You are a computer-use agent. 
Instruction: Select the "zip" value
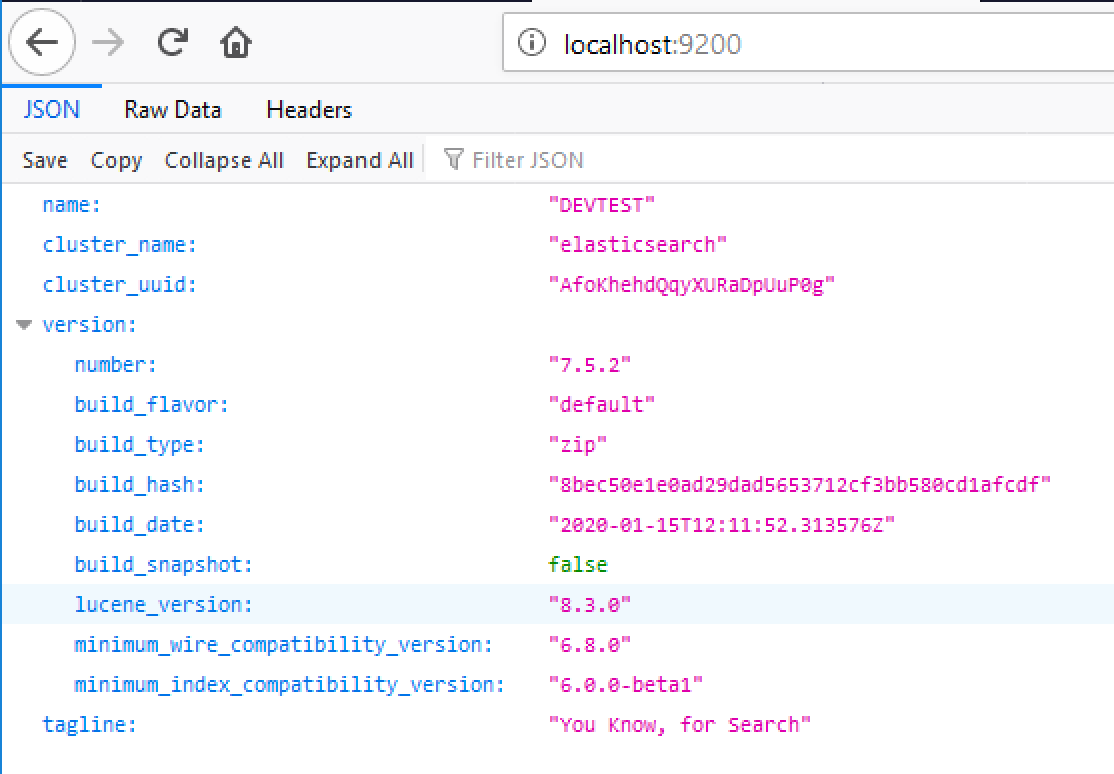click(578, 444)
